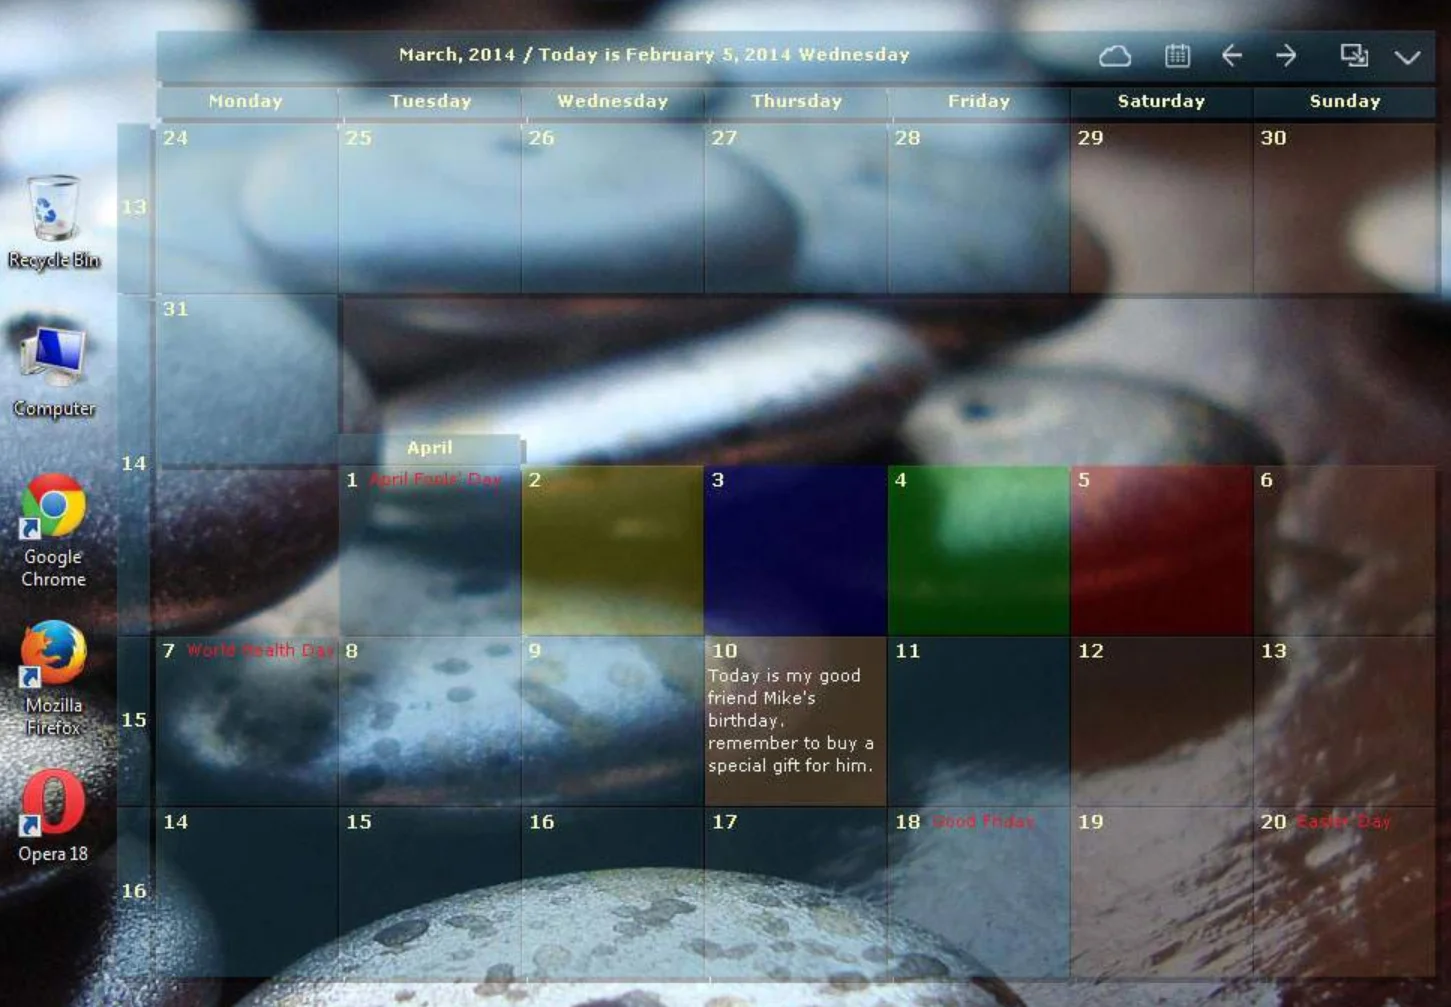Select March 28 day cell
The image size is (1451, 1007).
pos(978,208)
